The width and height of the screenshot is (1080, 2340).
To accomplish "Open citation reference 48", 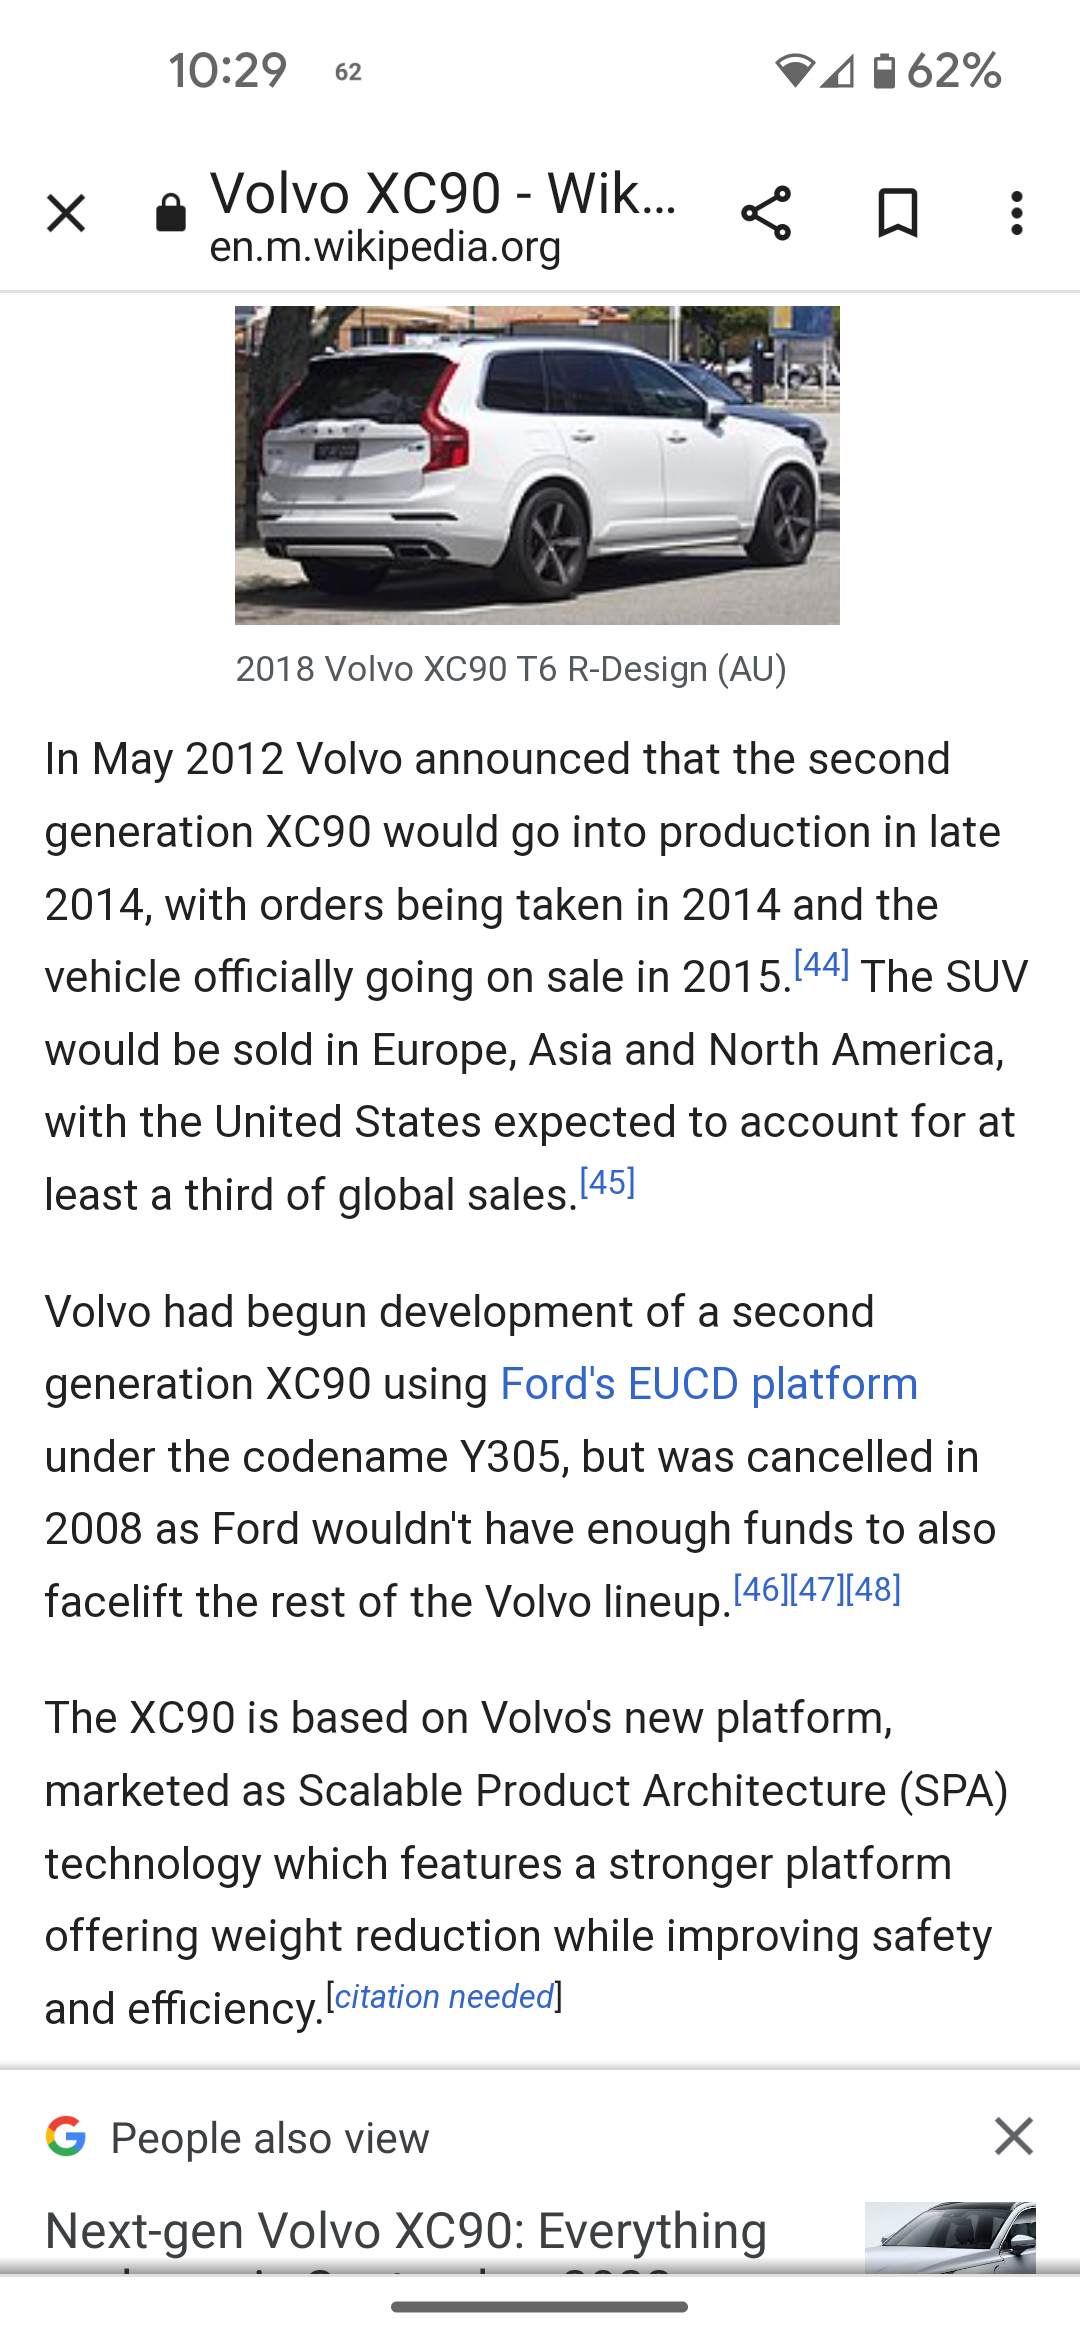I will coord(873,1589).
